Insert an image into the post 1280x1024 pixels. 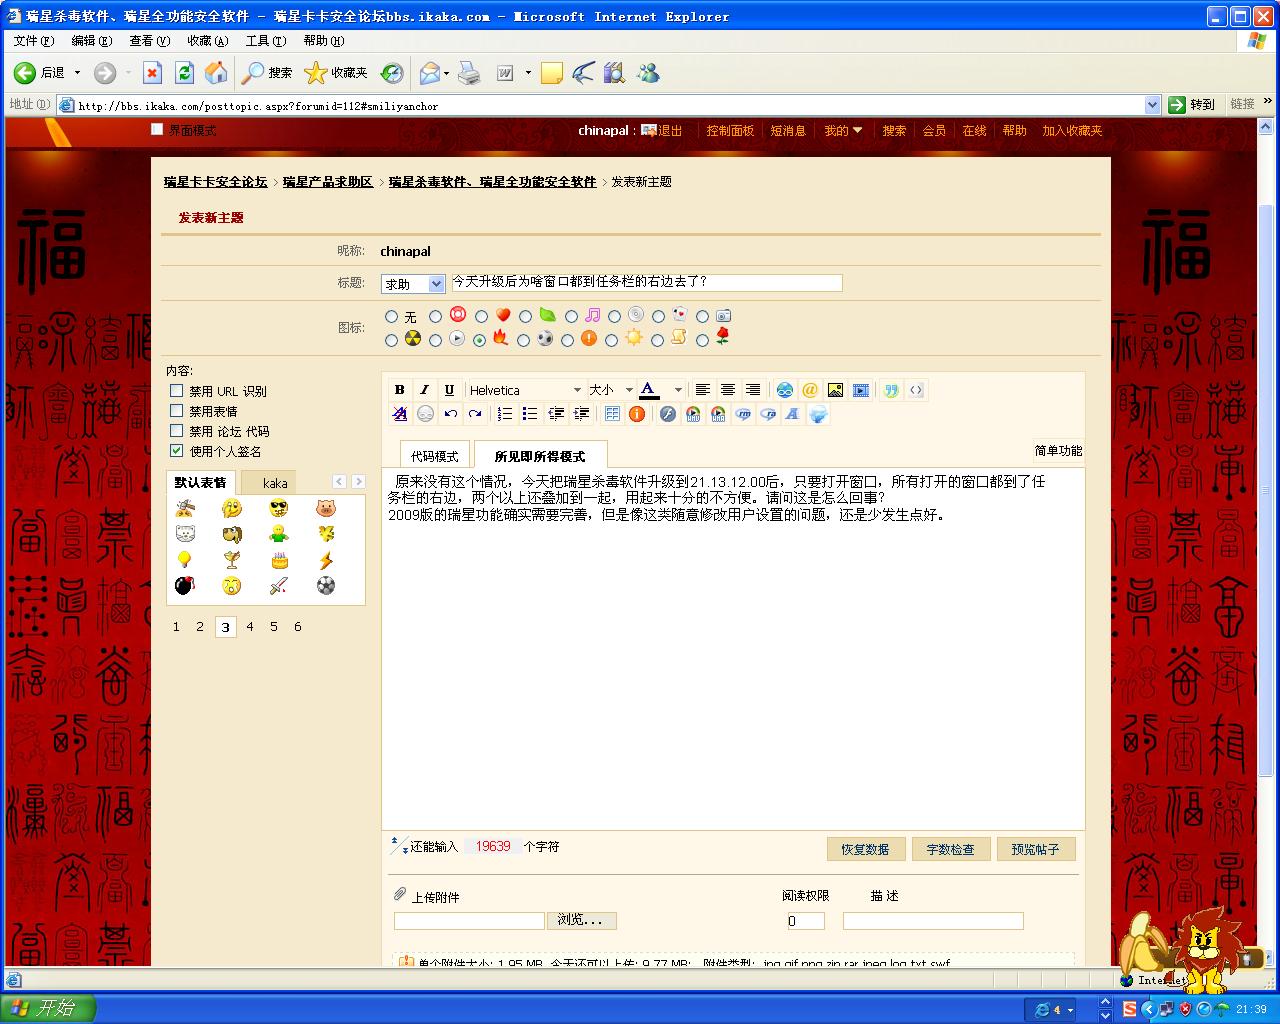point(835,390)
